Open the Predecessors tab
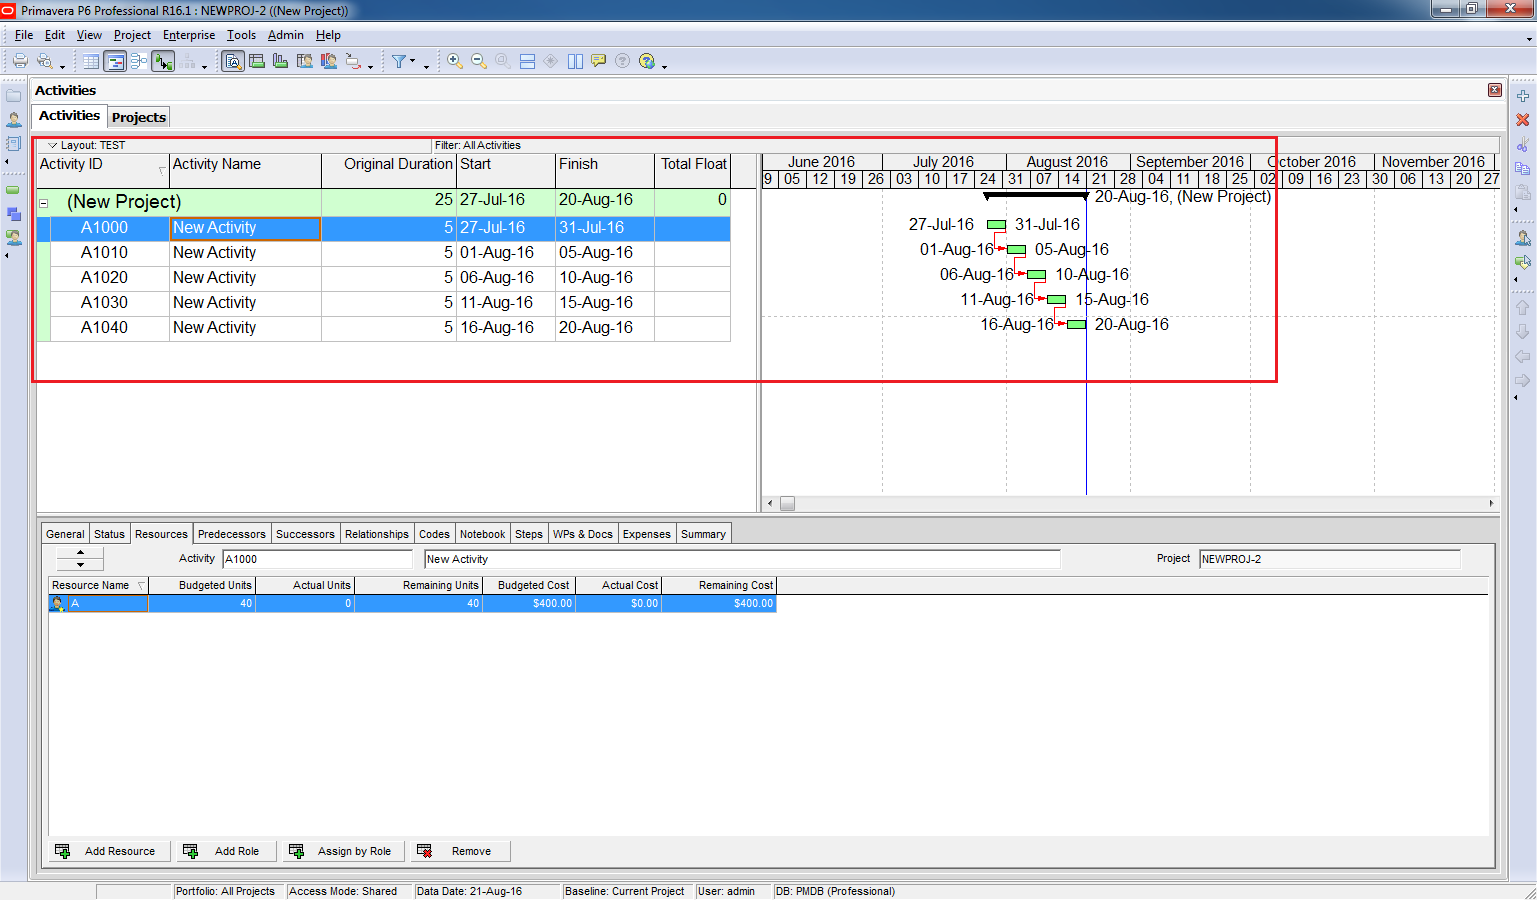This screenshot has width=1537, height=900. 232,534
